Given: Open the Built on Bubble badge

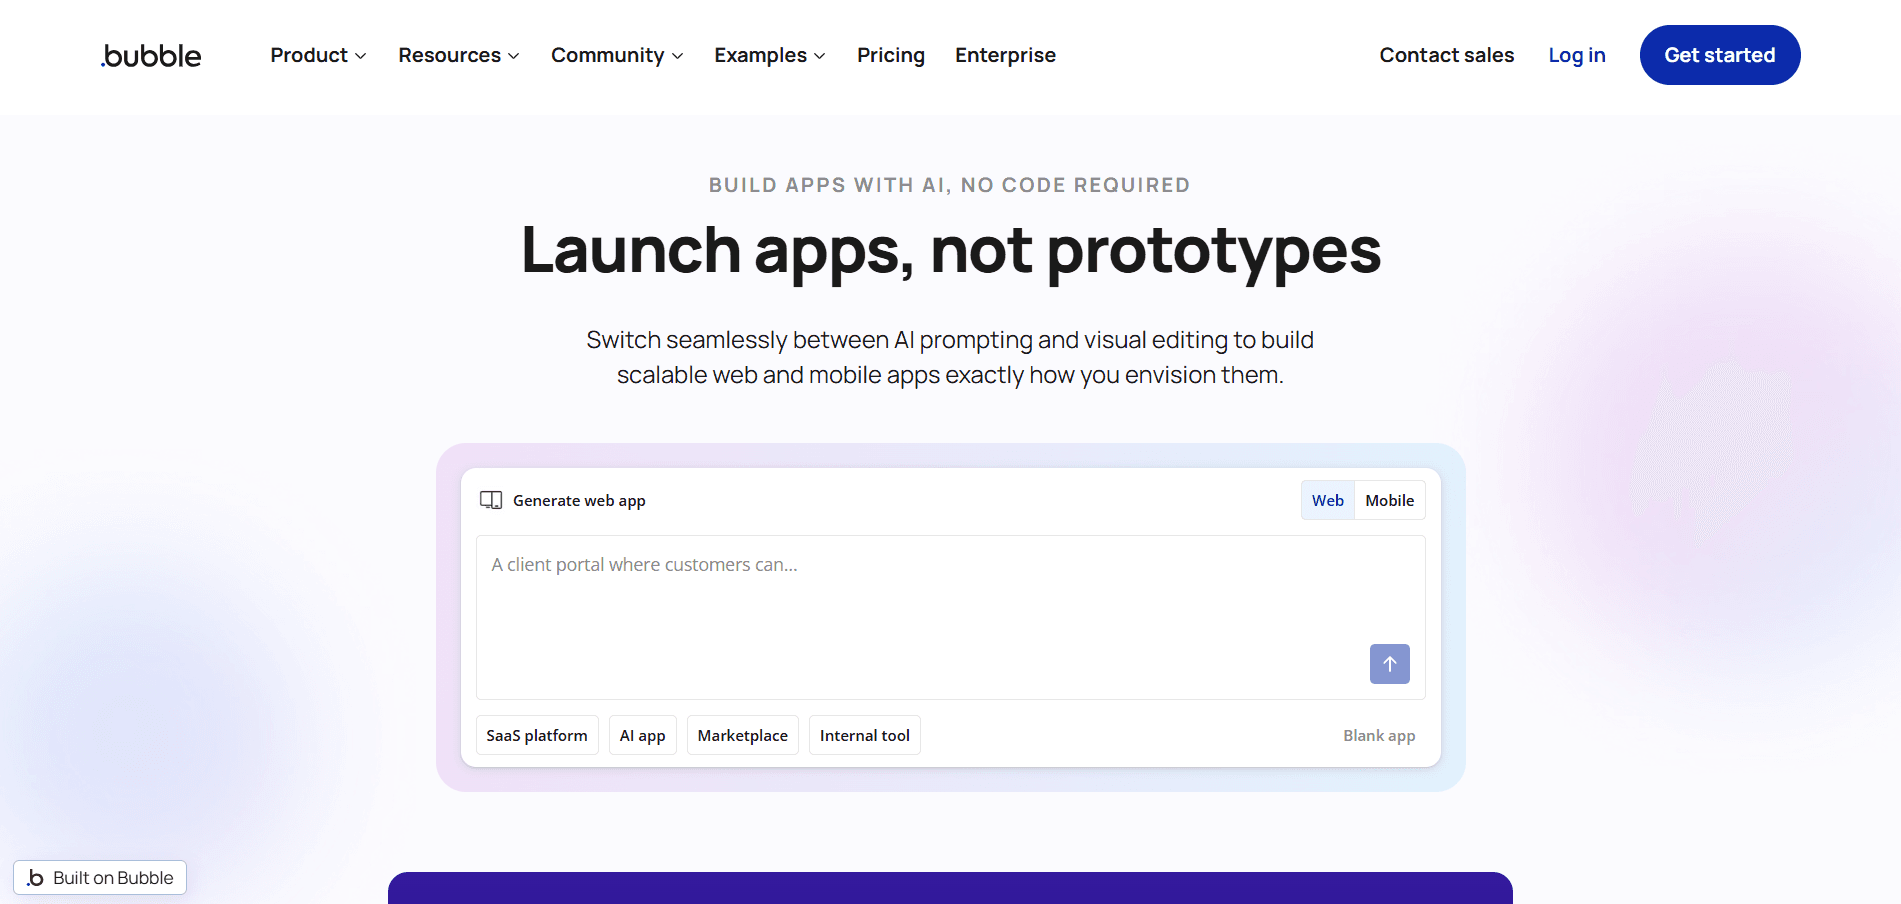Looking at the screenshot, I should coord(100,878).
